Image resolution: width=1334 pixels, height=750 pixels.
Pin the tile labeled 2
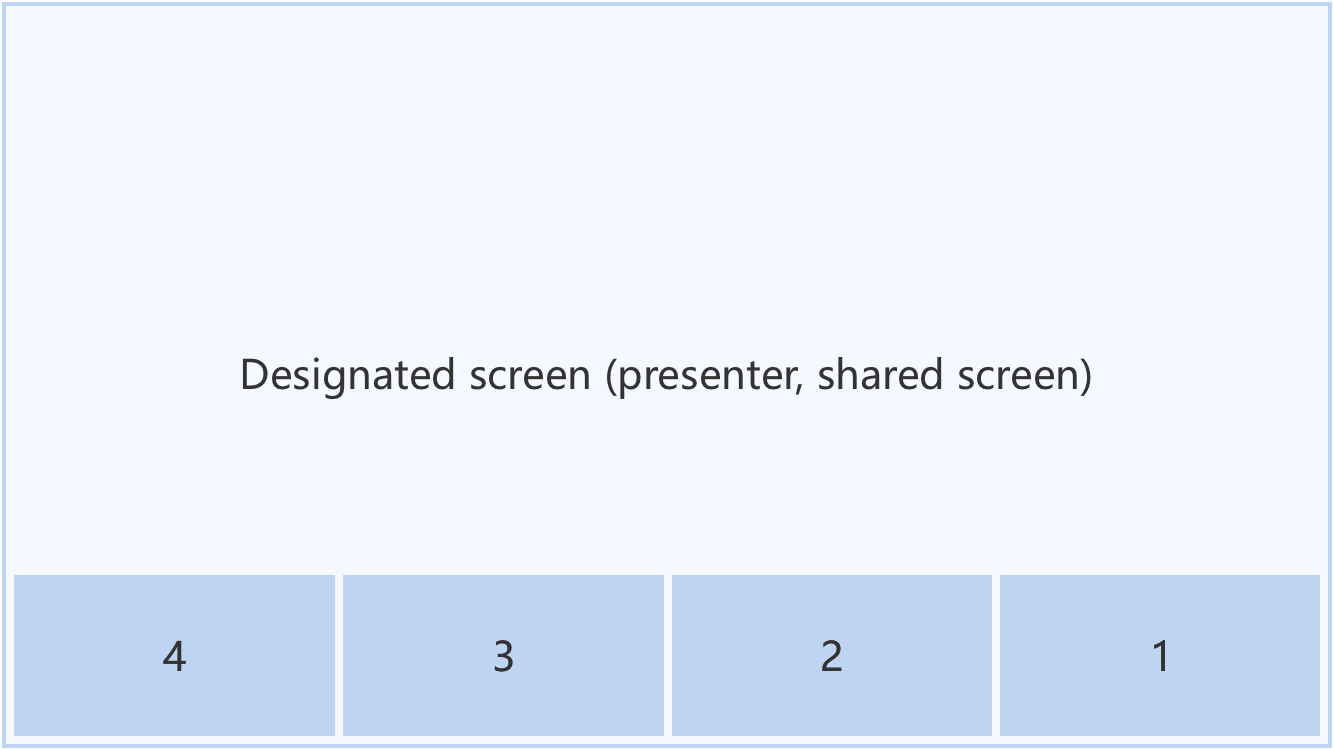[831, 655]
